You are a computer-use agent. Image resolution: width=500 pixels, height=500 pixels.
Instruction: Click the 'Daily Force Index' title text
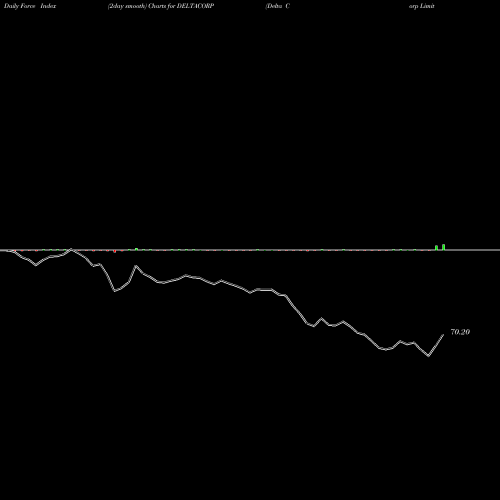pos(30,6)
